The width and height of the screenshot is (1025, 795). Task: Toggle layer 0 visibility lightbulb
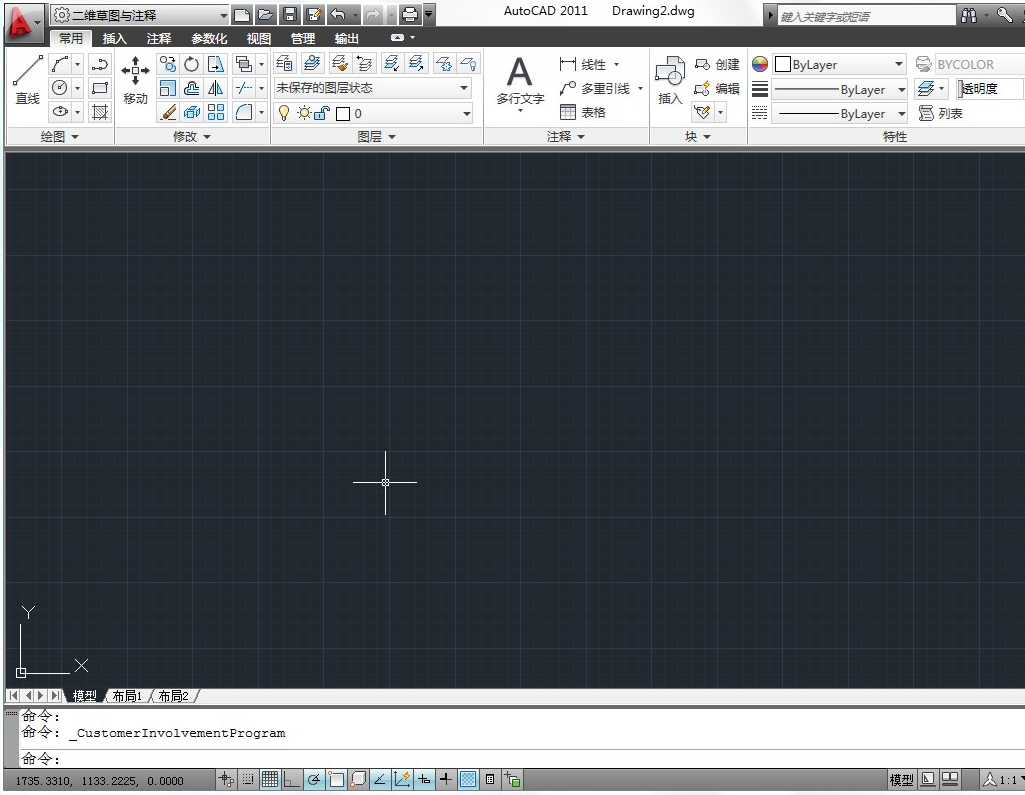point(282,112)
